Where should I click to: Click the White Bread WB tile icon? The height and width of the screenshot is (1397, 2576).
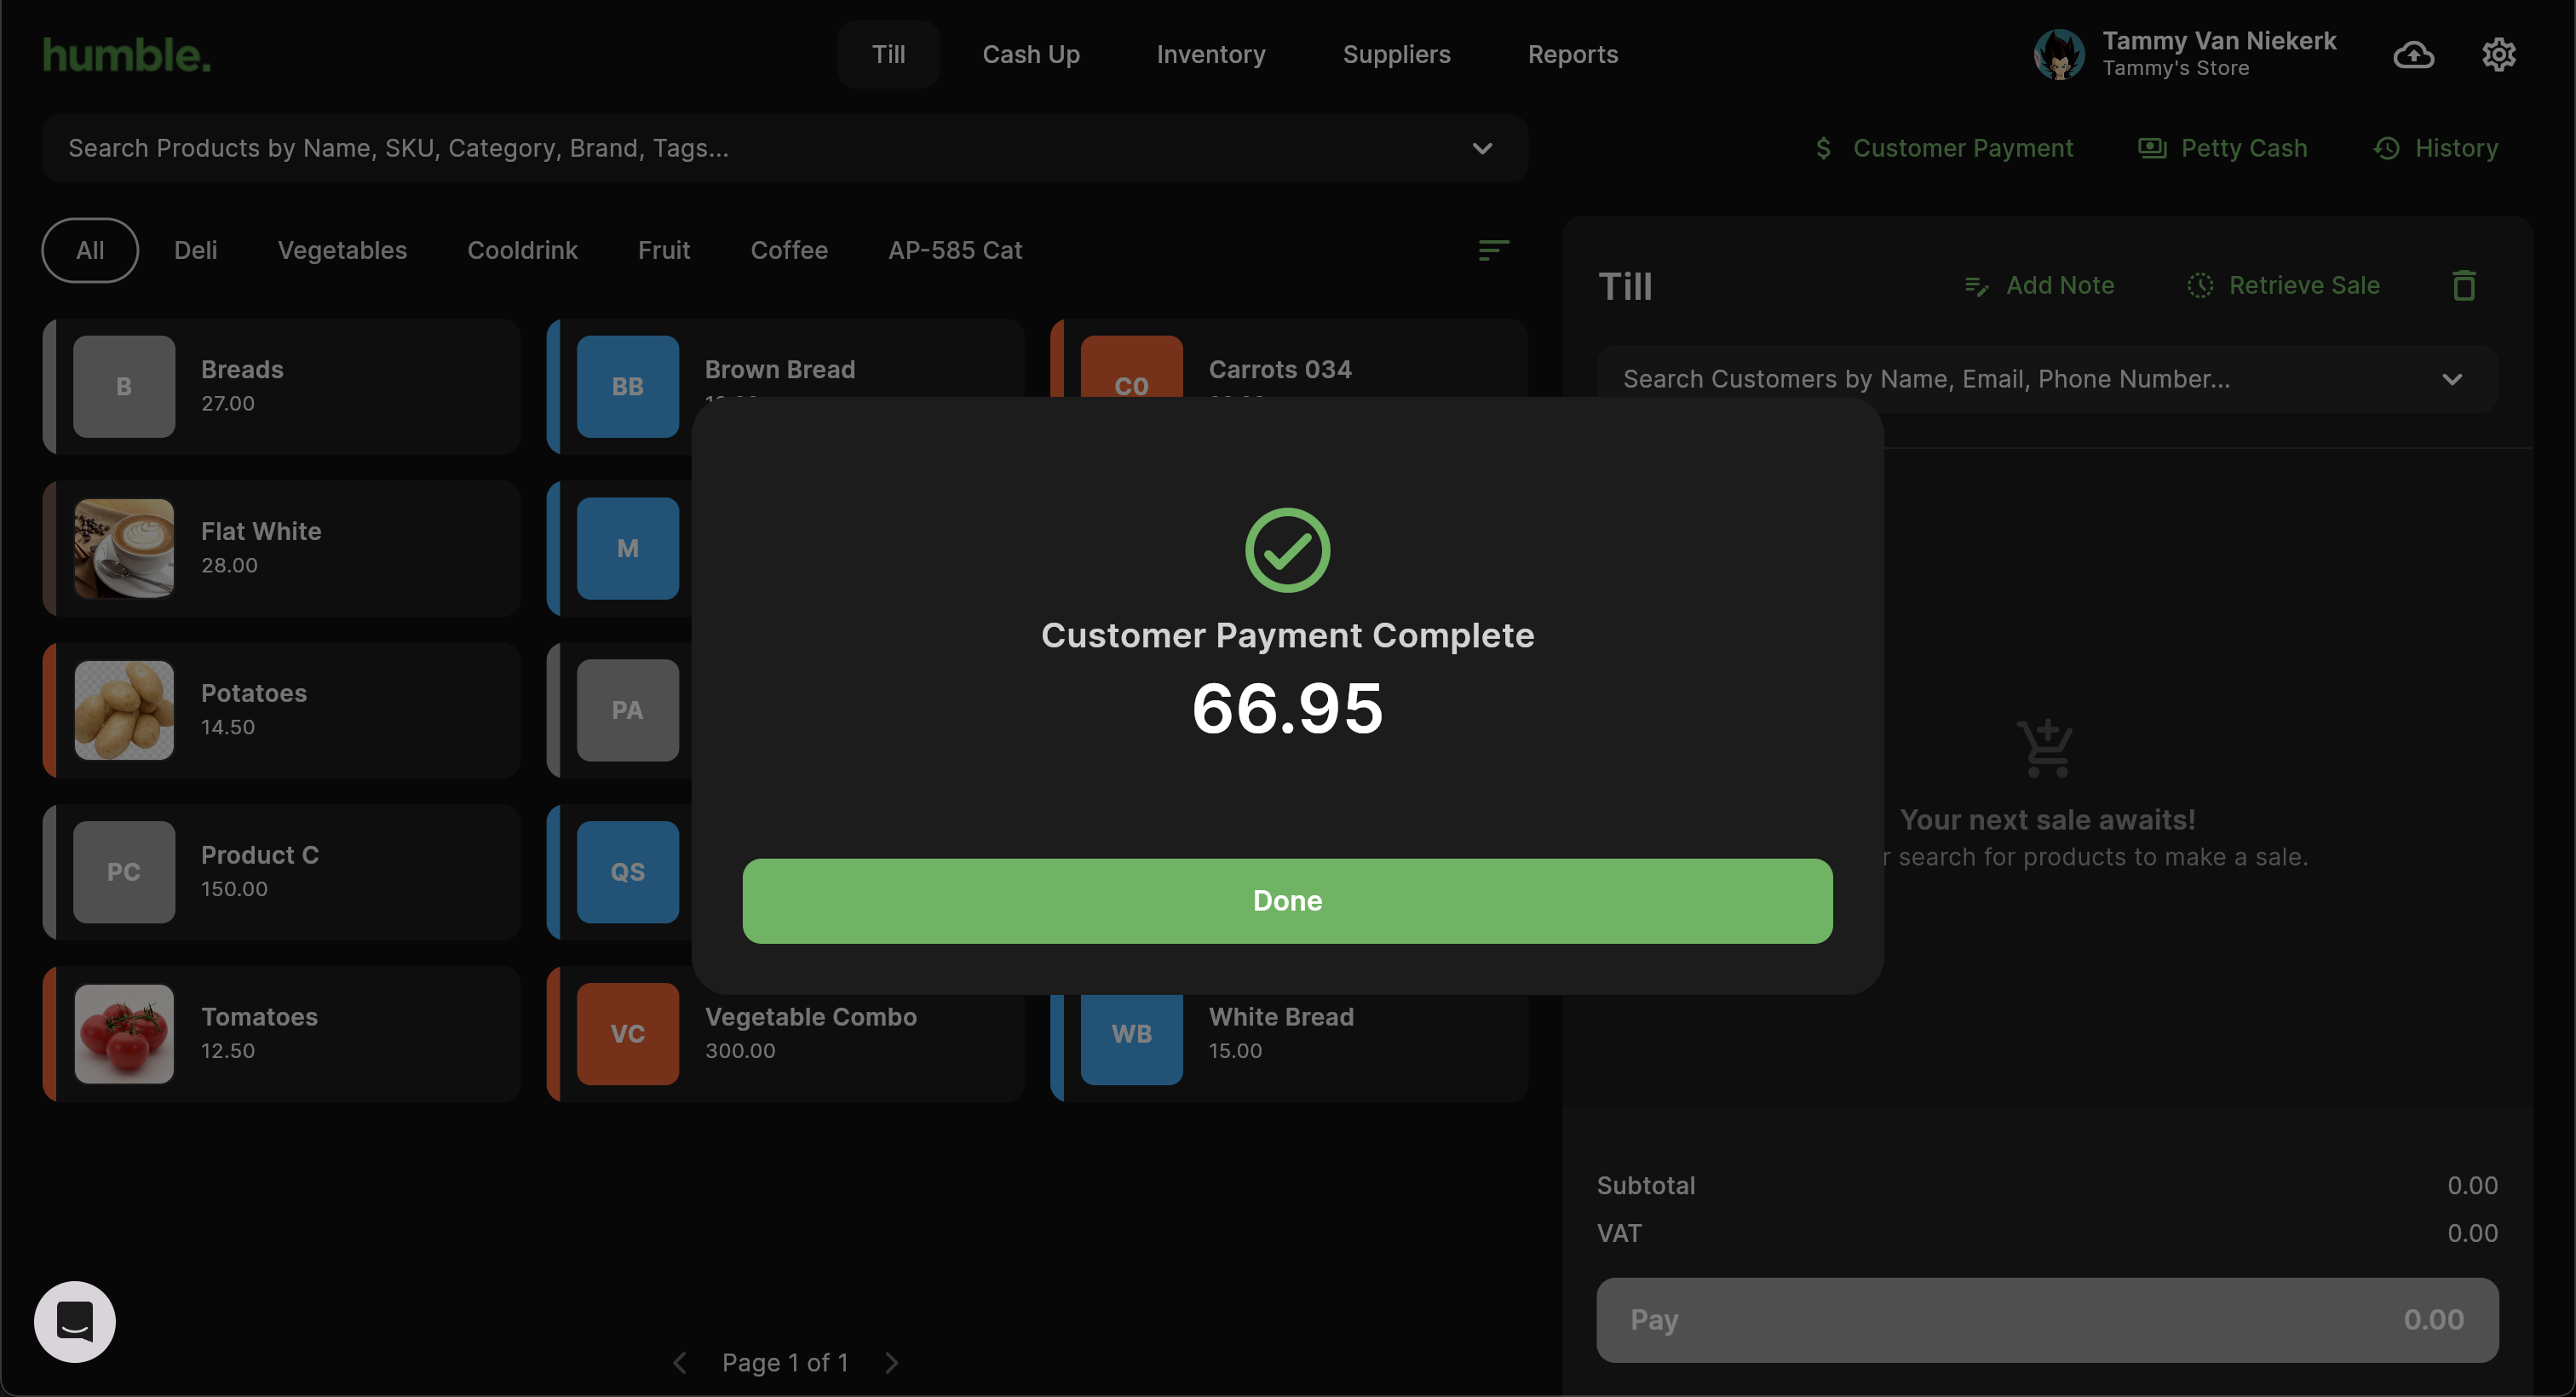(x=1132, y=1039)
